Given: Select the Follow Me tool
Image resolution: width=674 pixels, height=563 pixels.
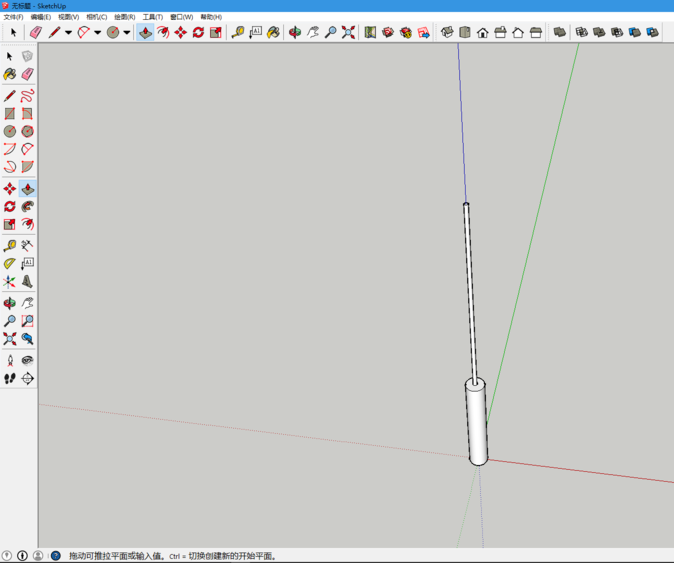Looking at the screenshot, I should [x=28, y=206].
